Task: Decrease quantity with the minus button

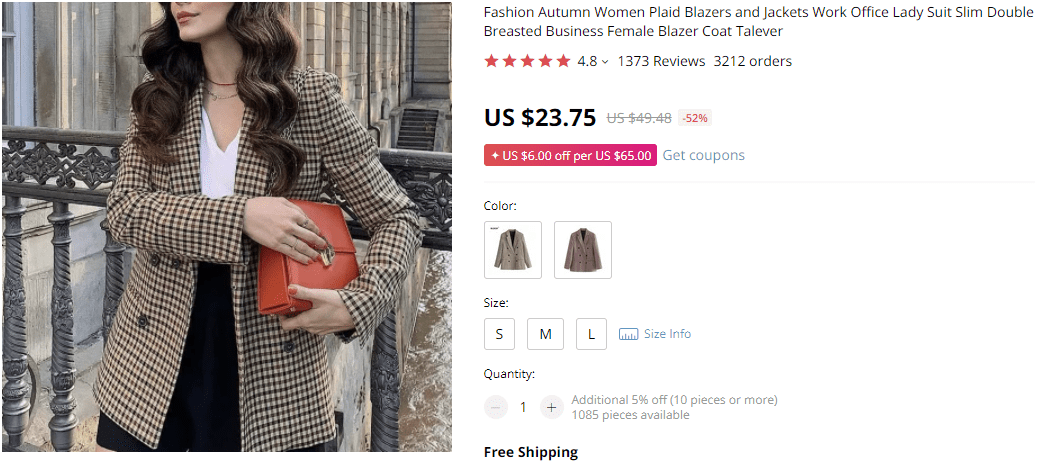Action: pyautogui.click(x=496, y=407)
